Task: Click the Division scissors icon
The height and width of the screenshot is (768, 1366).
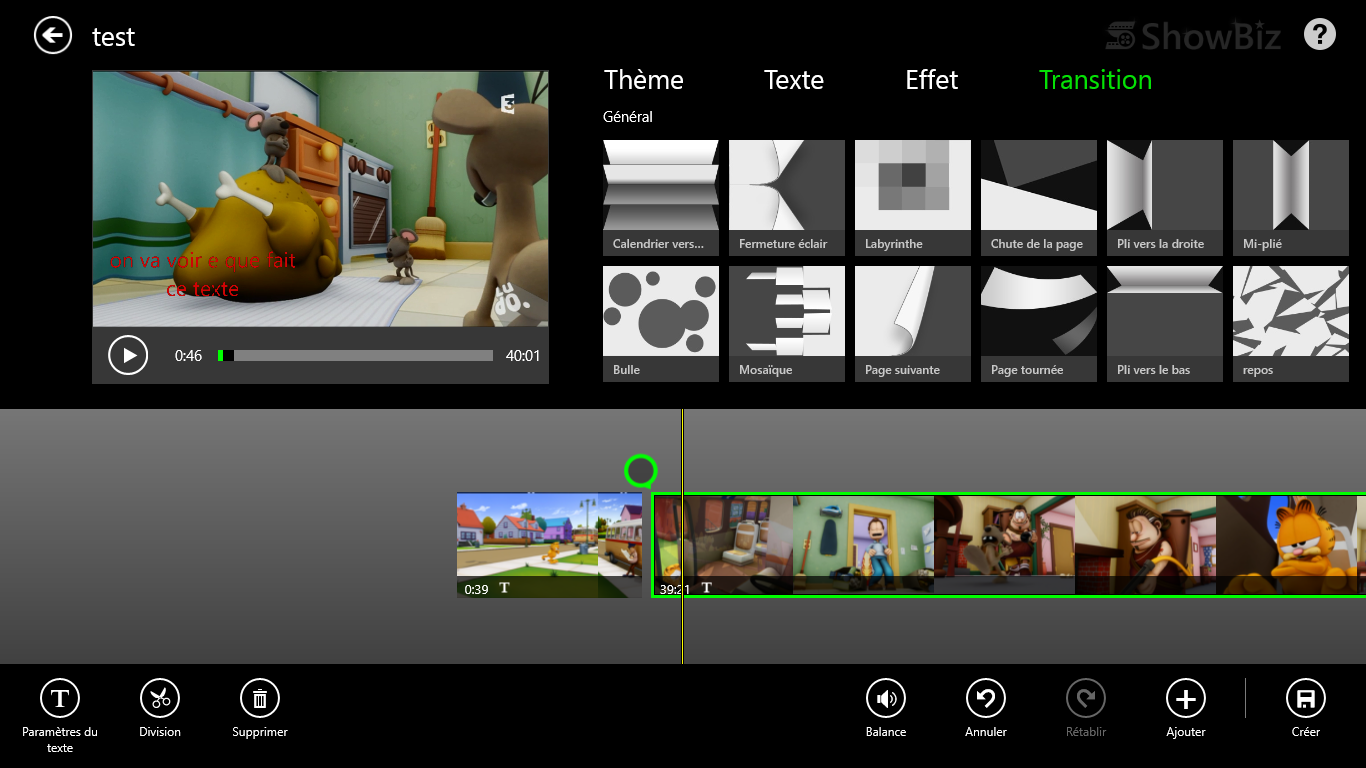Action: click(160, 698)
